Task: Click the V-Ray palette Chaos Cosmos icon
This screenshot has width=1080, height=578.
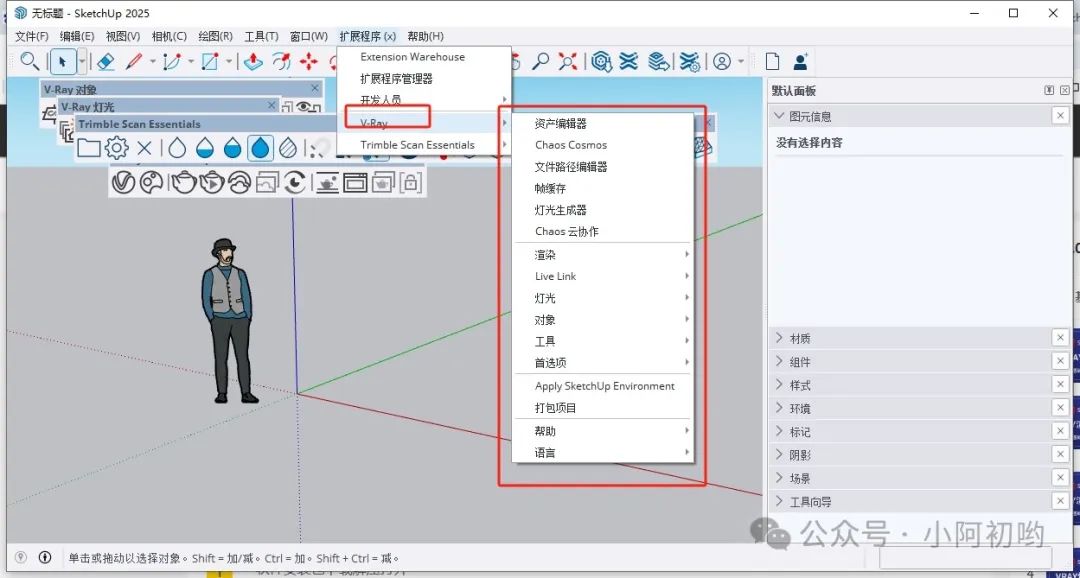Action: 151,183
